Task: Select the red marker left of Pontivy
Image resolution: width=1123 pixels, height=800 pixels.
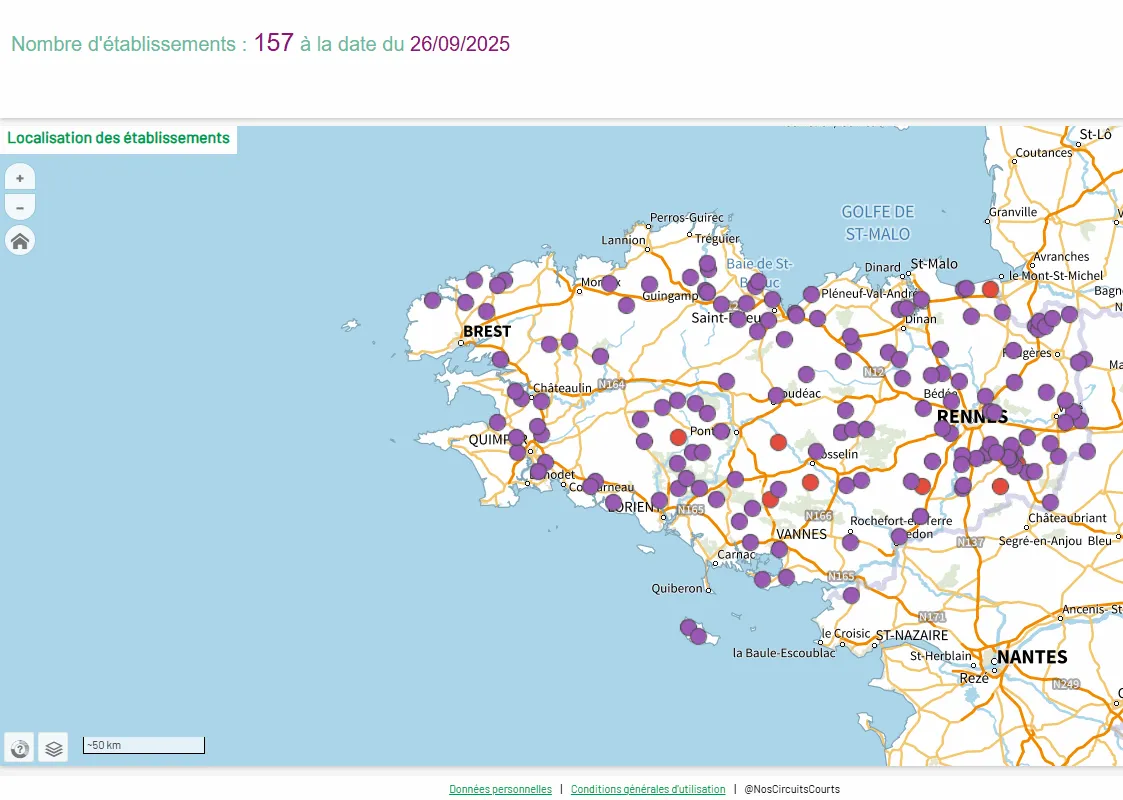Action: [678, 437]
